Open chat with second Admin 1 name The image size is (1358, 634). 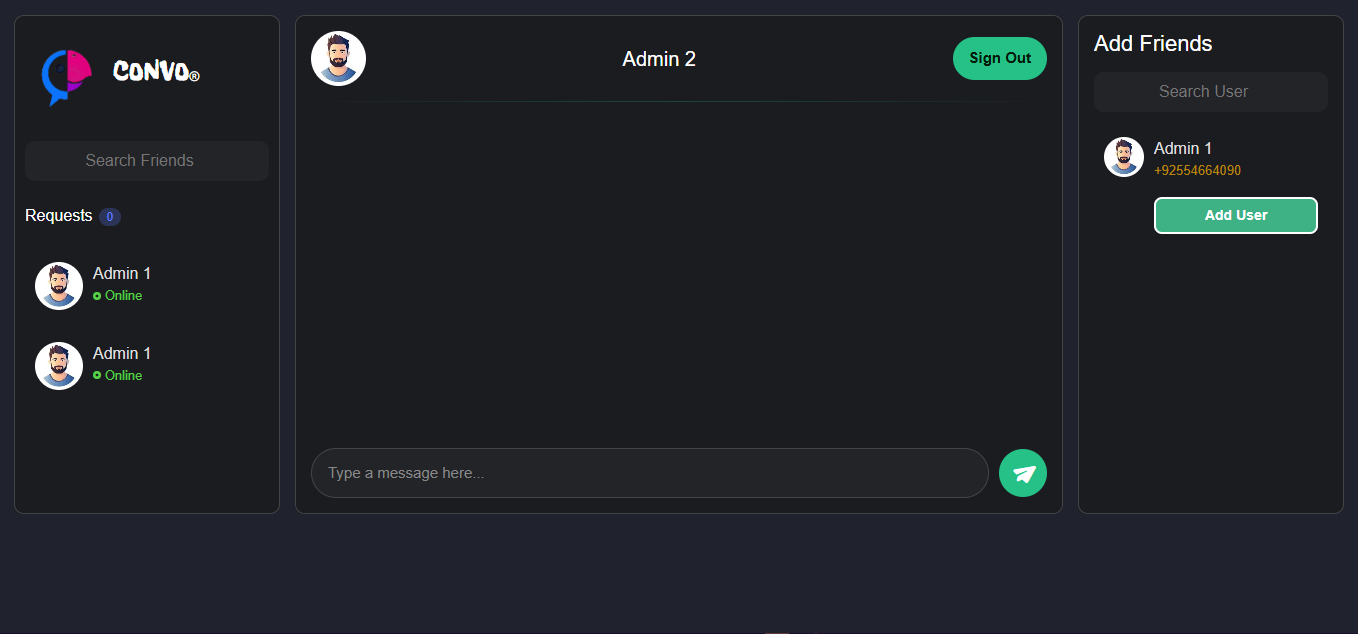point(122,353)
